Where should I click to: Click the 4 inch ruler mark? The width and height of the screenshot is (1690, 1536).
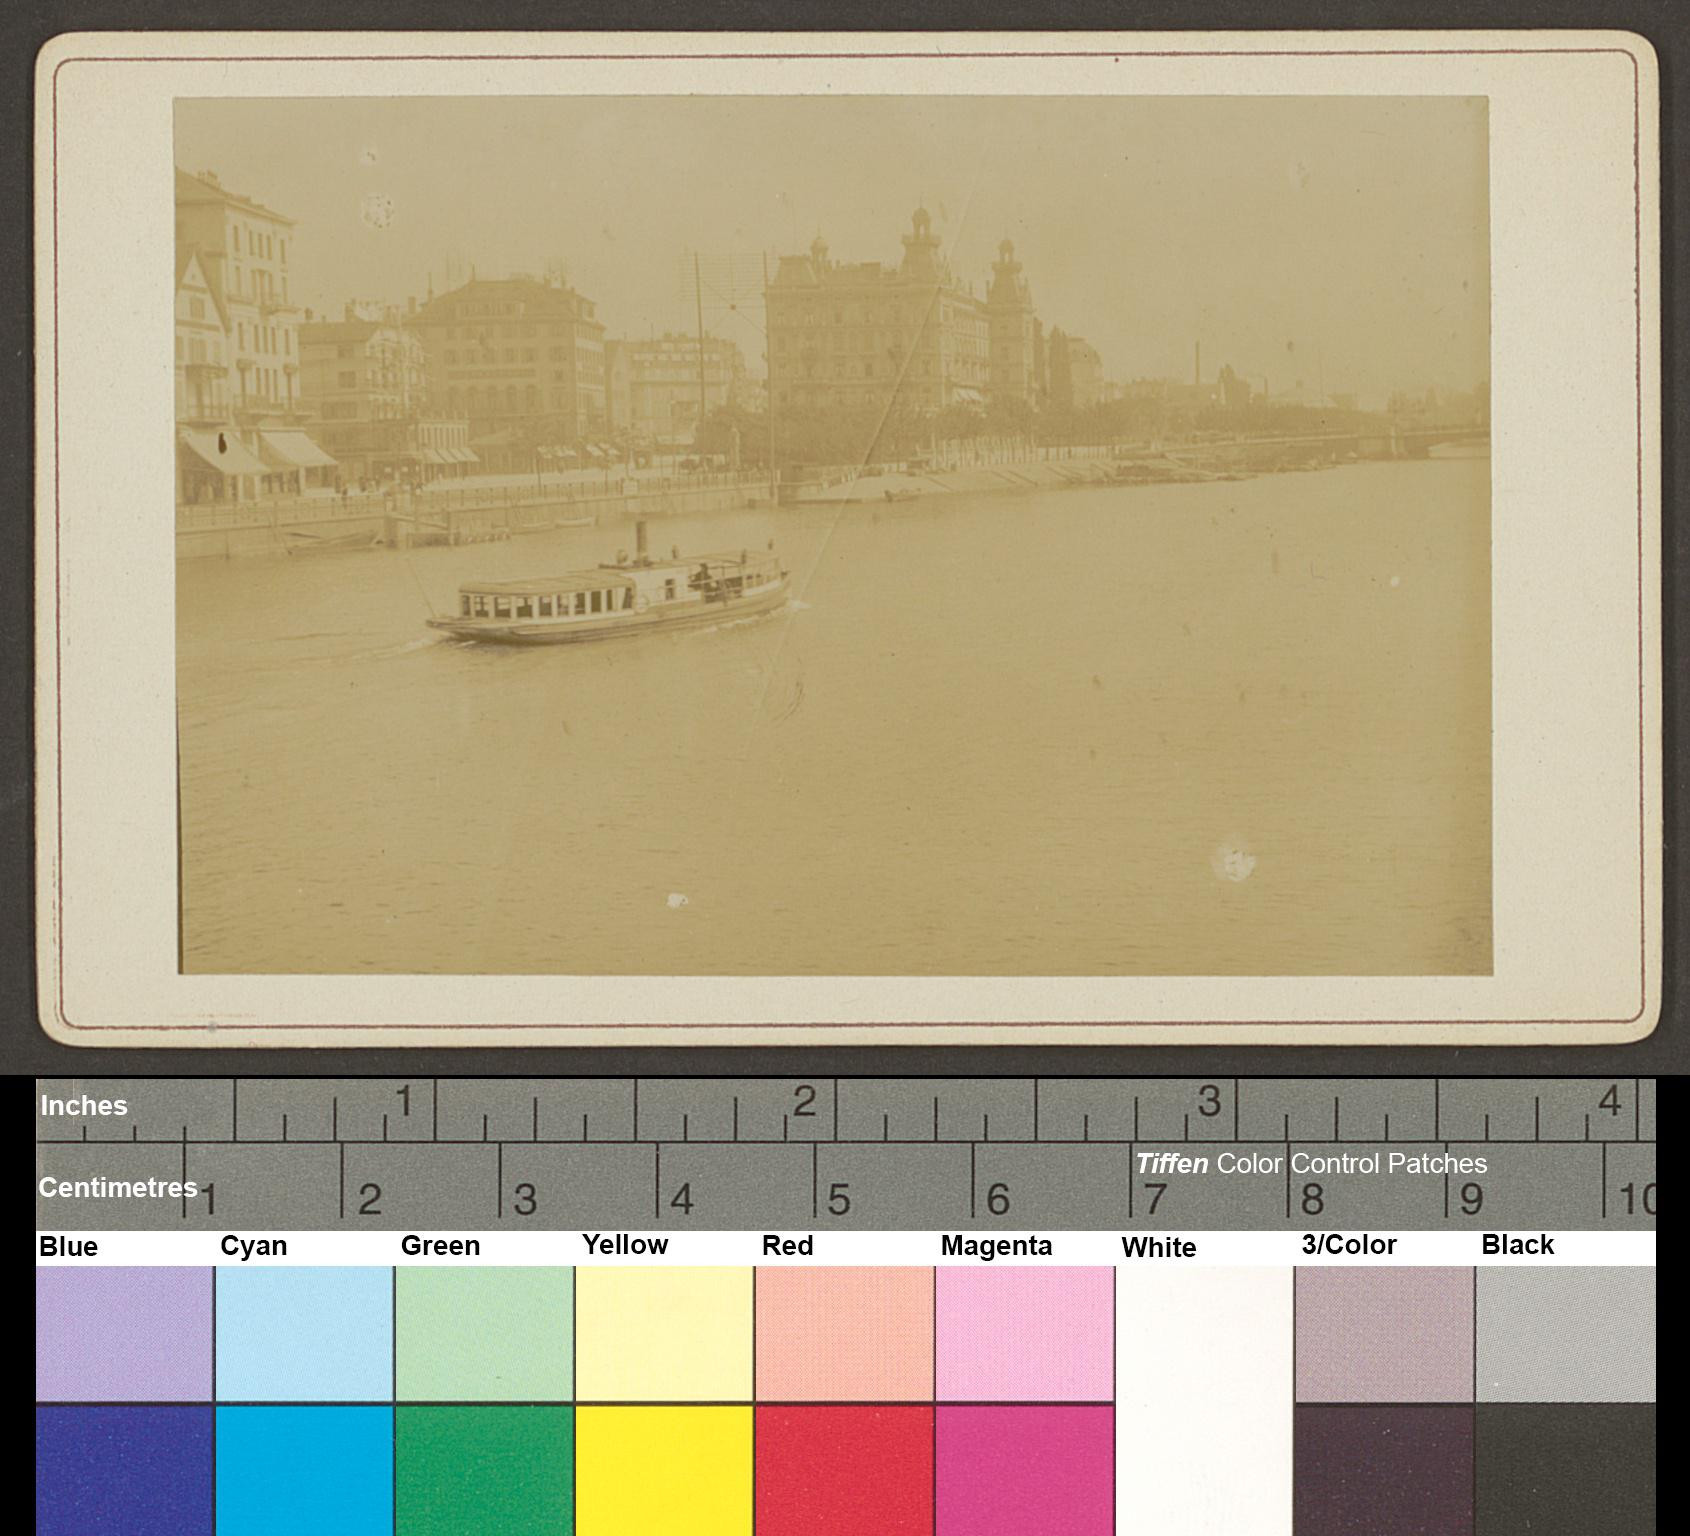[1609, 1102]
